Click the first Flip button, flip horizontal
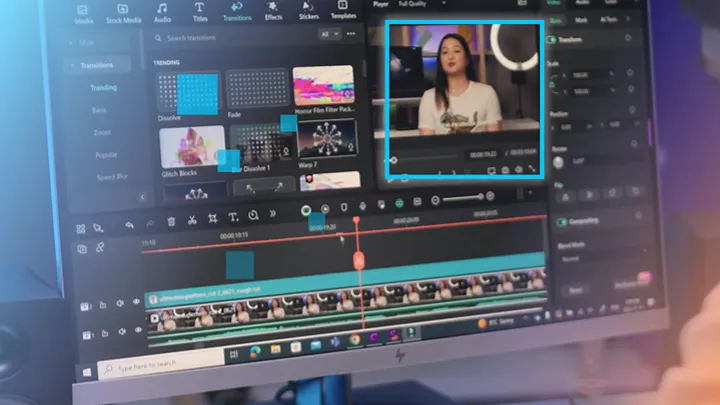720x405 pixels. 566,197
